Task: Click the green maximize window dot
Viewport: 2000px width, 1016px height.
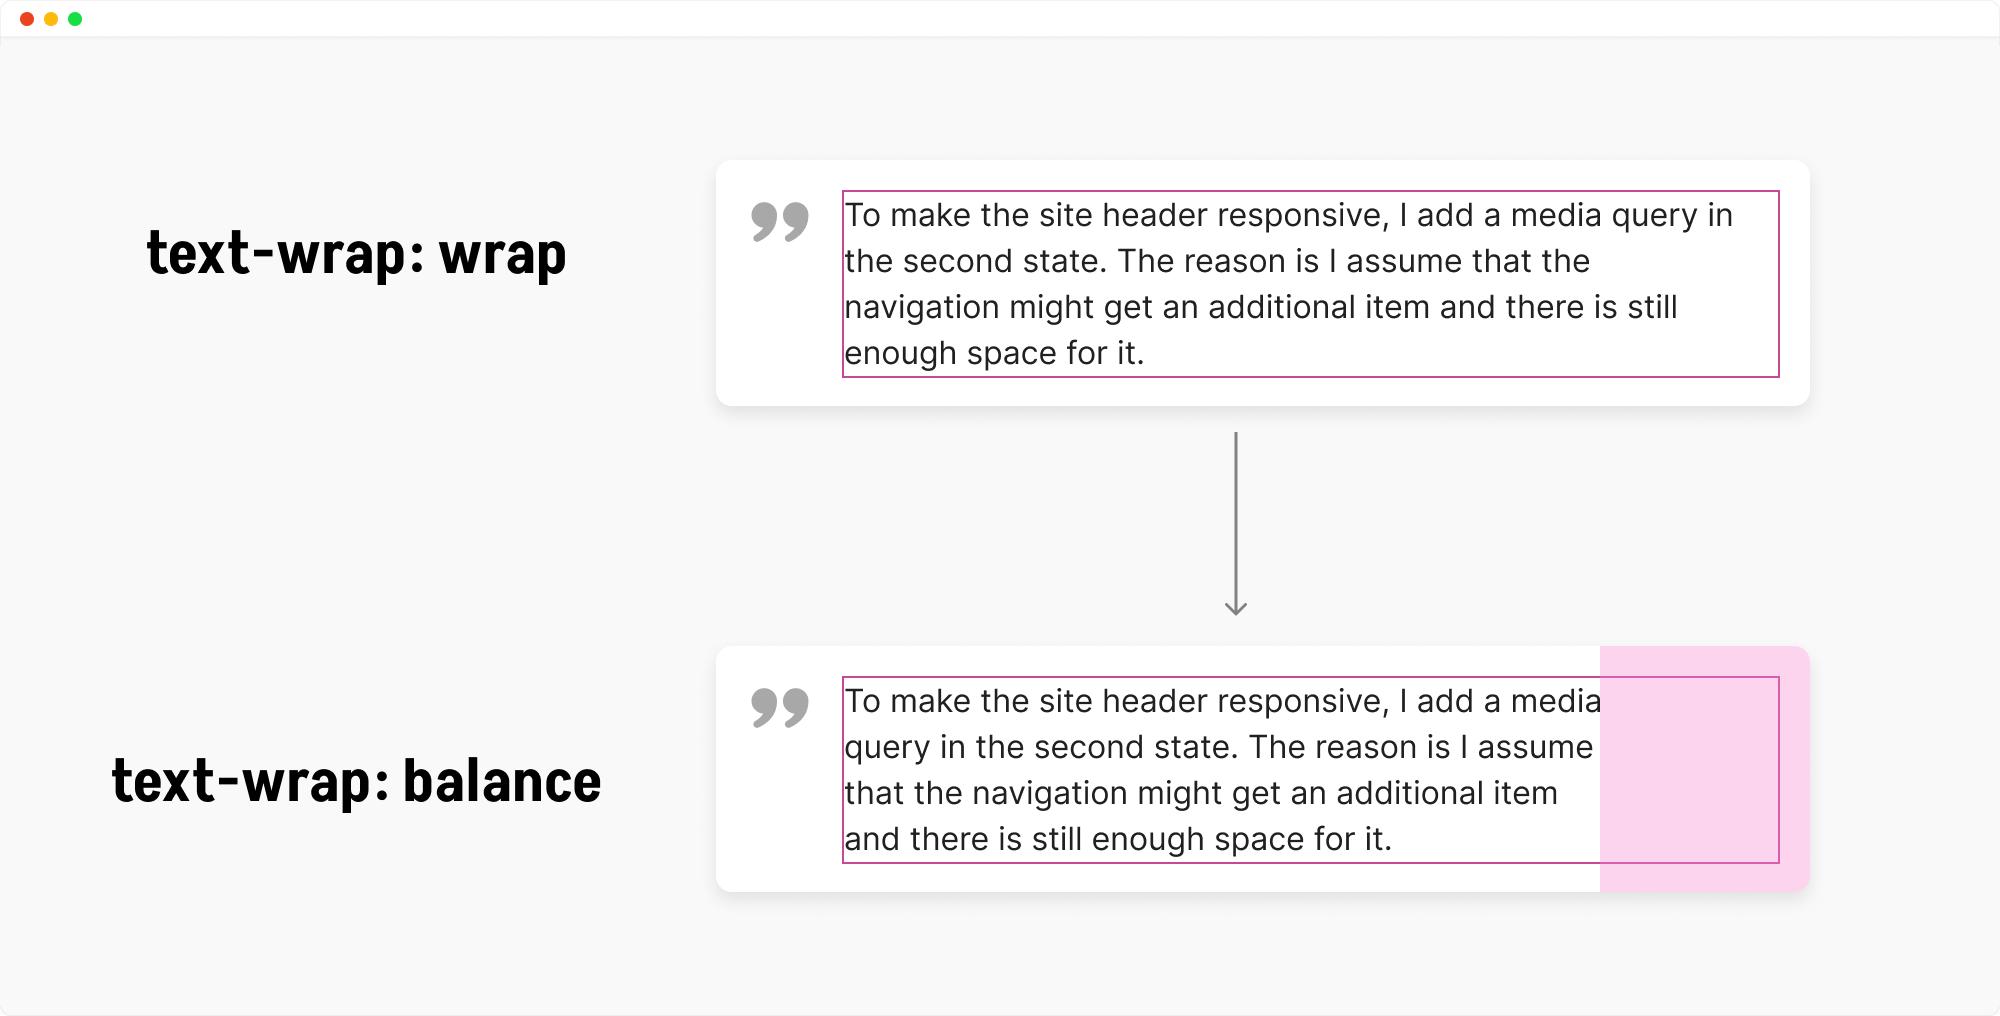Action: tap(75, 19)
